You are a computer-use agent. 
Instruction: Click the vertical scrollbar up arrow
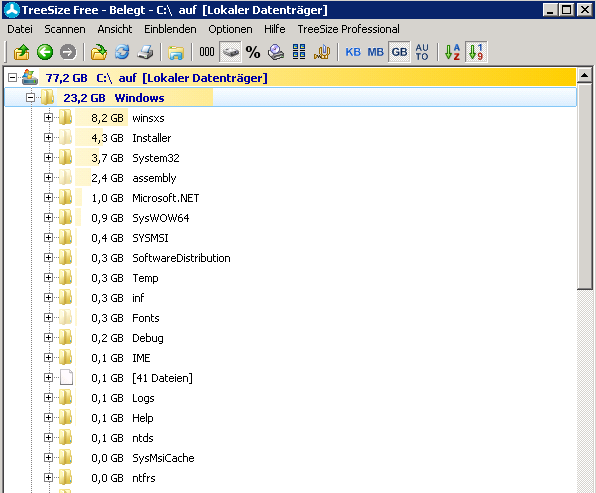[584, 75]
